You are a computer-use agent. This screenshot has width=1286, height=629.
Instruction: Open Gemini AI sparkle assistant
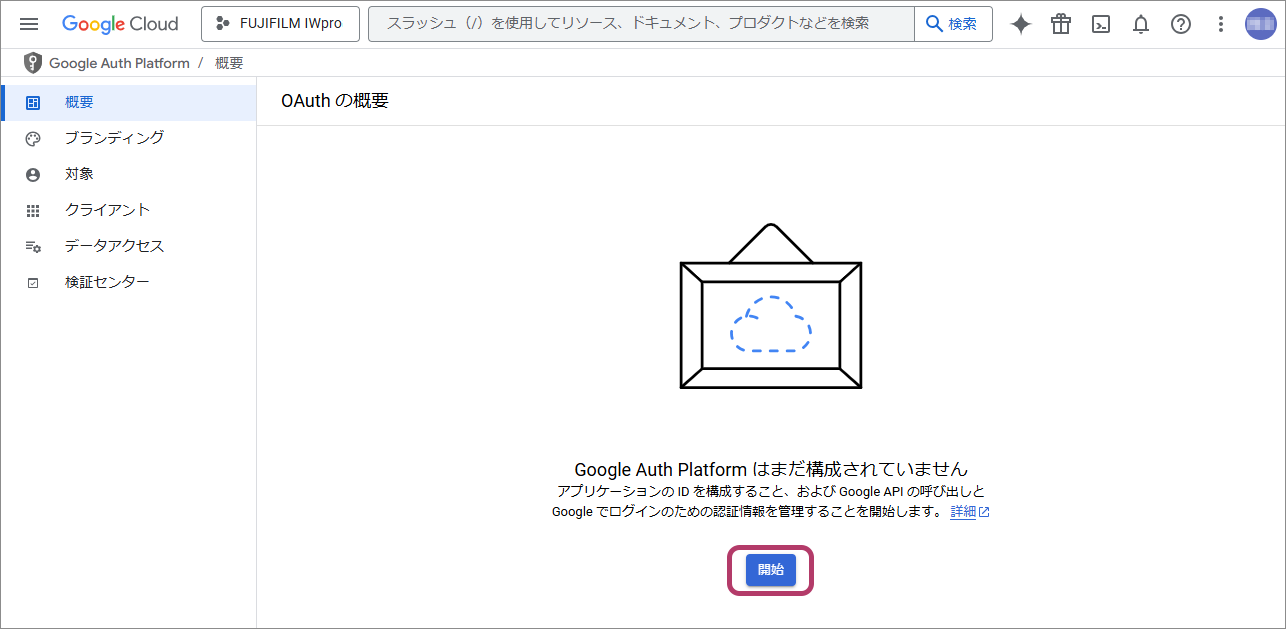(1020, 24)
